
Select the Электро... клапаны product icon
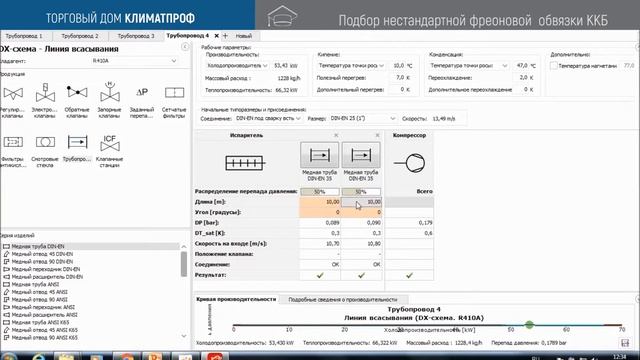[x=45, y=93]
